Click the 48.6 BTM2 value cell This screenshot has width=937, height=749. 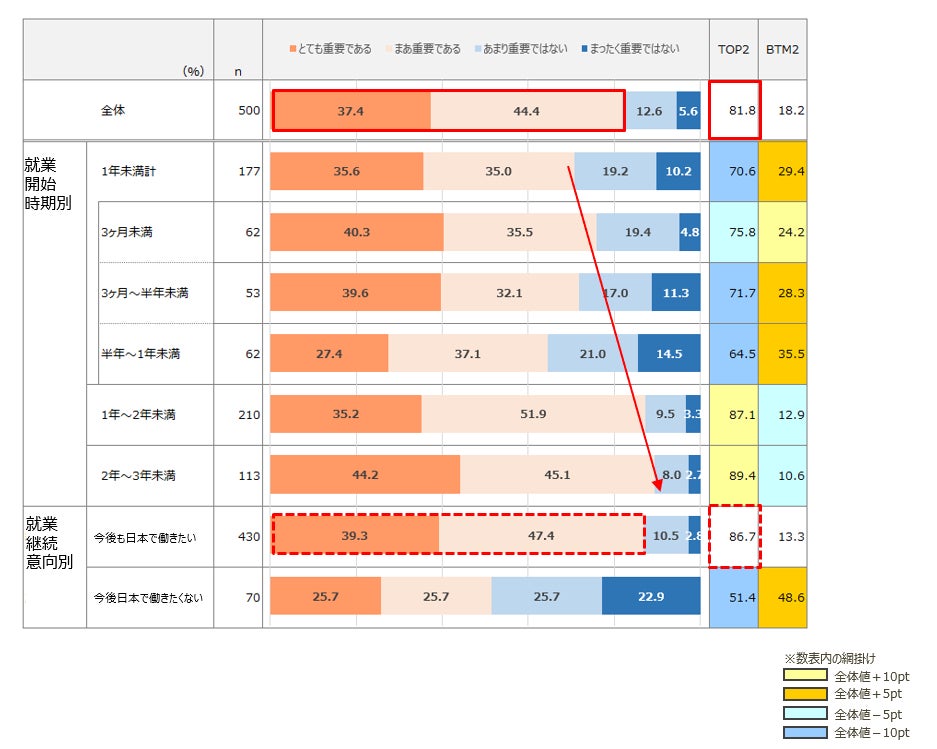point(783,597)
